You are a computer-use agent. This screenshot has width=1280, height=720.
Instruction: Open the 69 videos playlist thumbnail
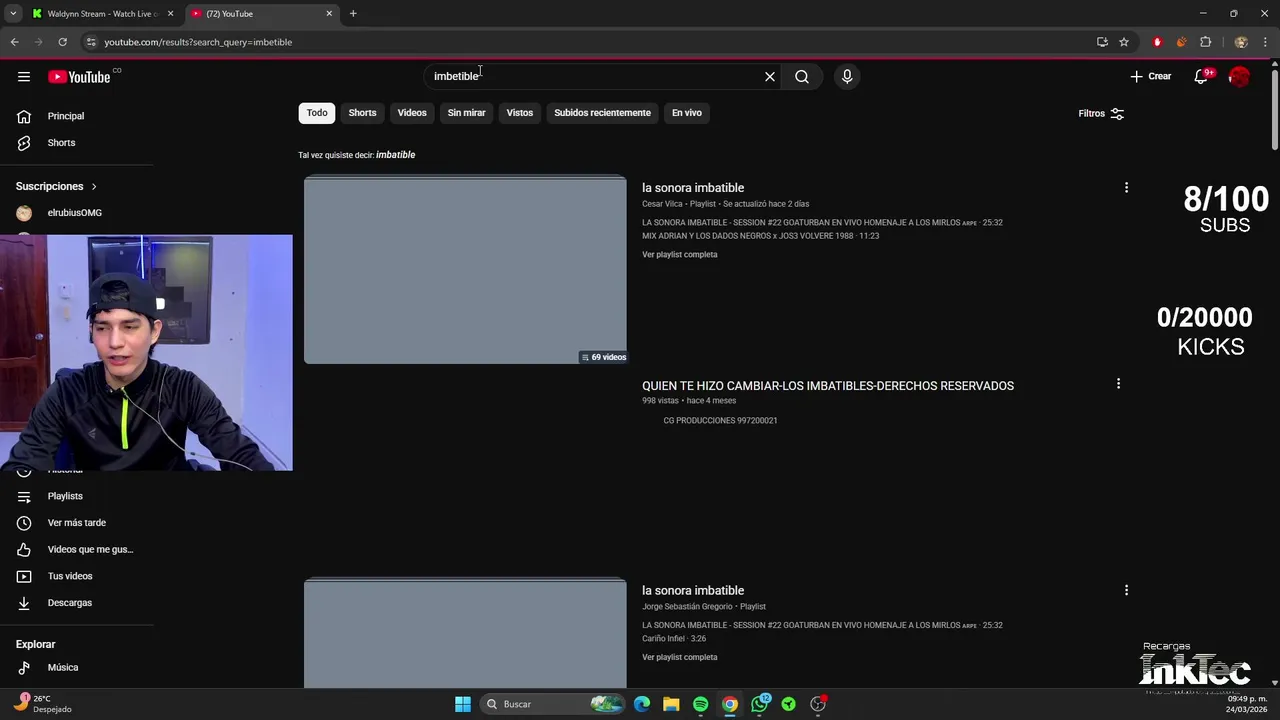tap(465, 270)
